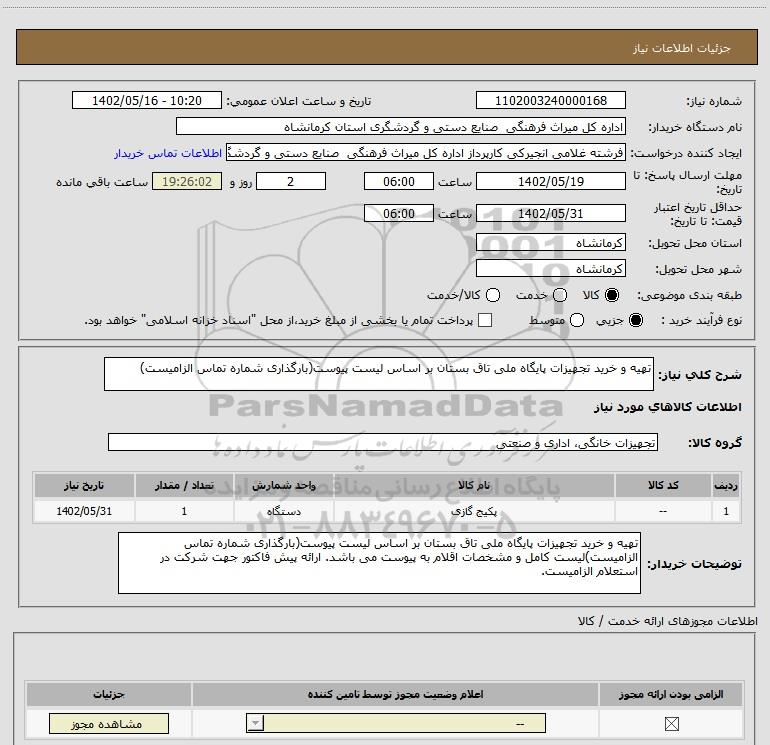
Task: Click the واحد شمارش column header
Action: point(284,485)
